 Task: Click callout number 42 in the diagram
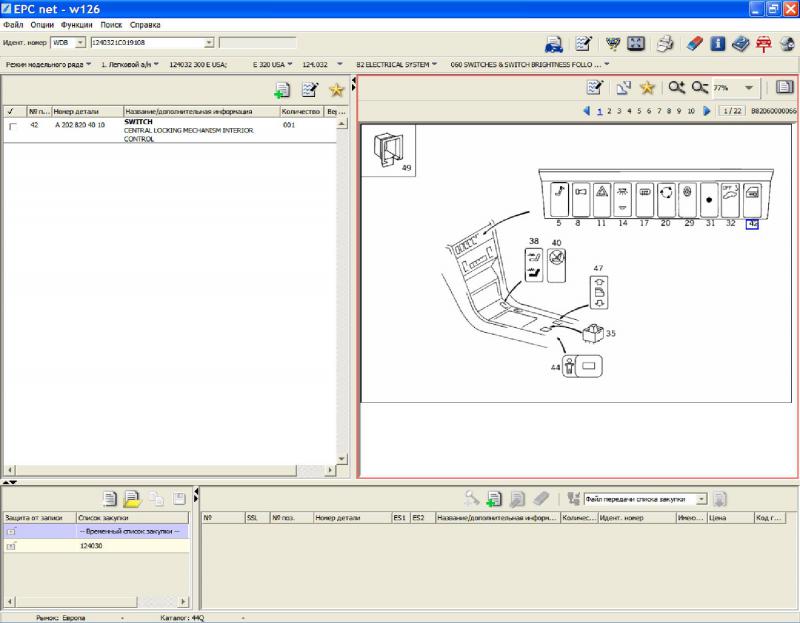click(x=752, y=224)
